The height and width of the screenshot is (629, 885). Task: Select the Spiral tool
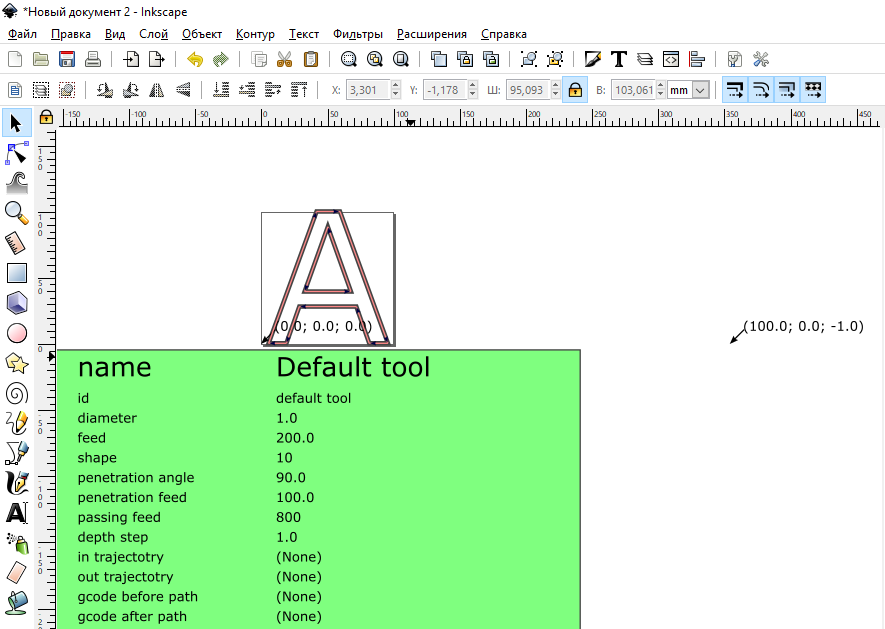[x=16, y=394]
